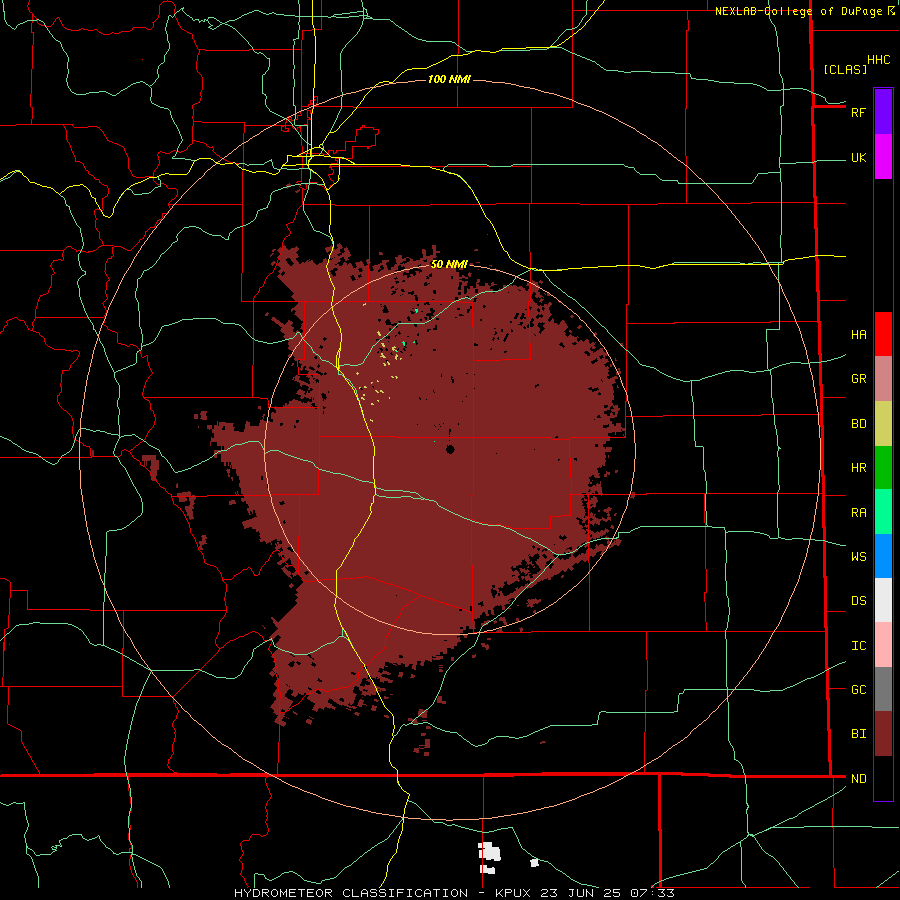Click the GC gray legend swatch
This screenshot has width=900, height=900.
tap(883, 689)
